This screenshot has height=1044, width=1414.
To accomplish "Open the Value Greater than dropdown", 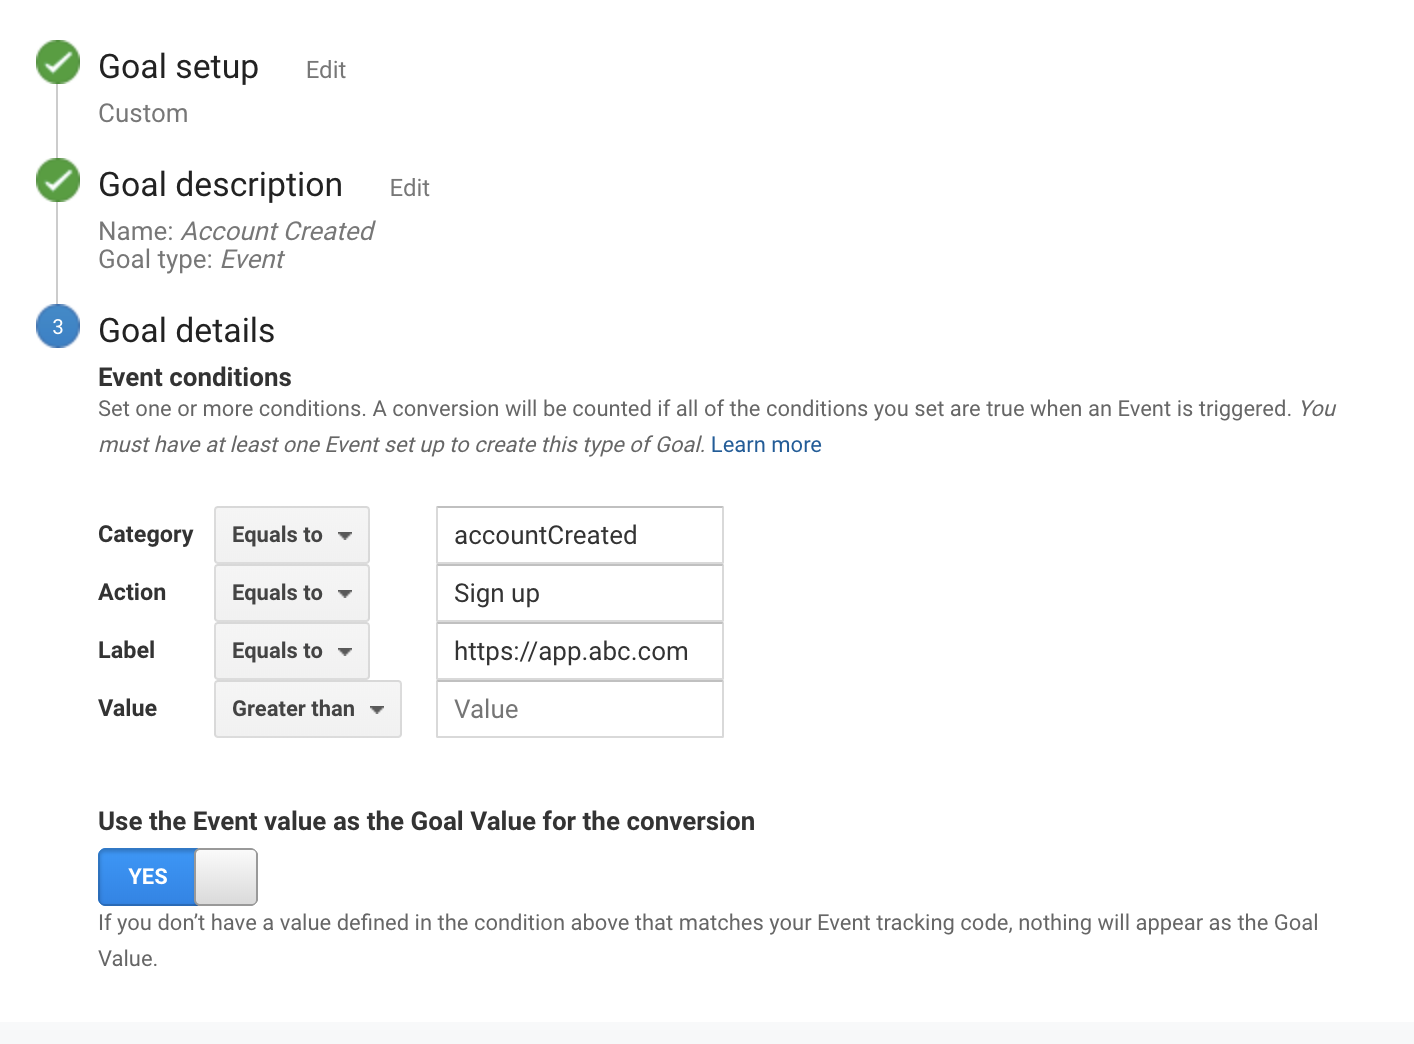I will (308, 709).
